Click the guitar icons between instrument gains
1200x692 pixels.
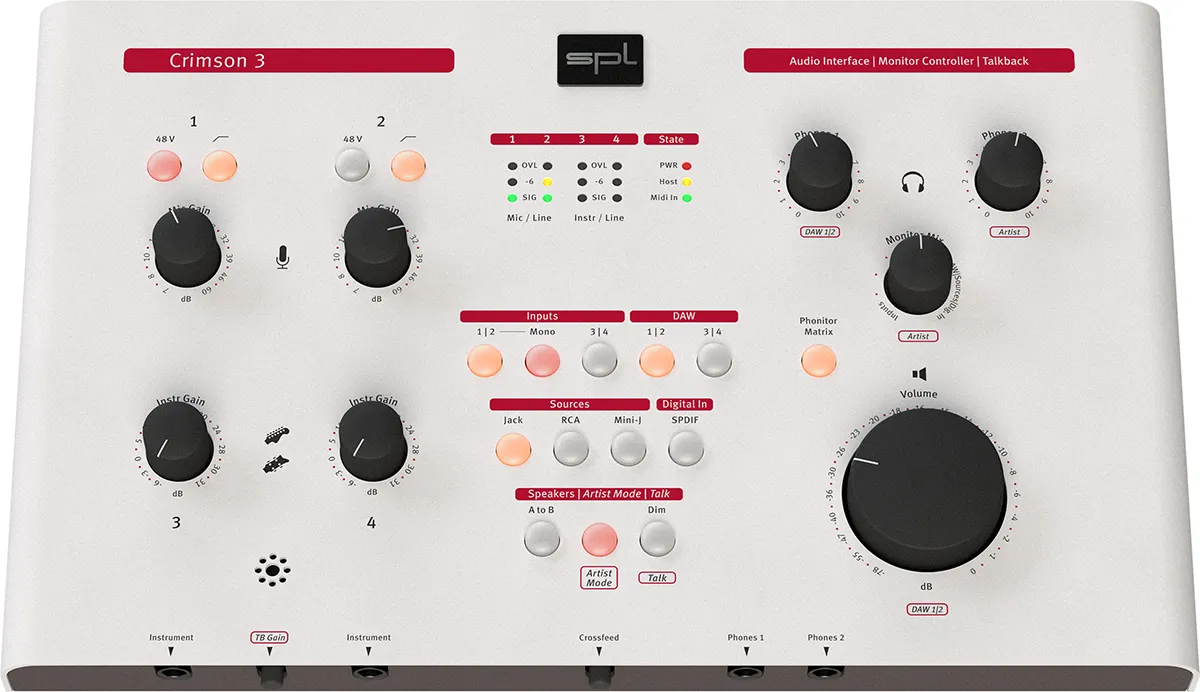[277, 450]
